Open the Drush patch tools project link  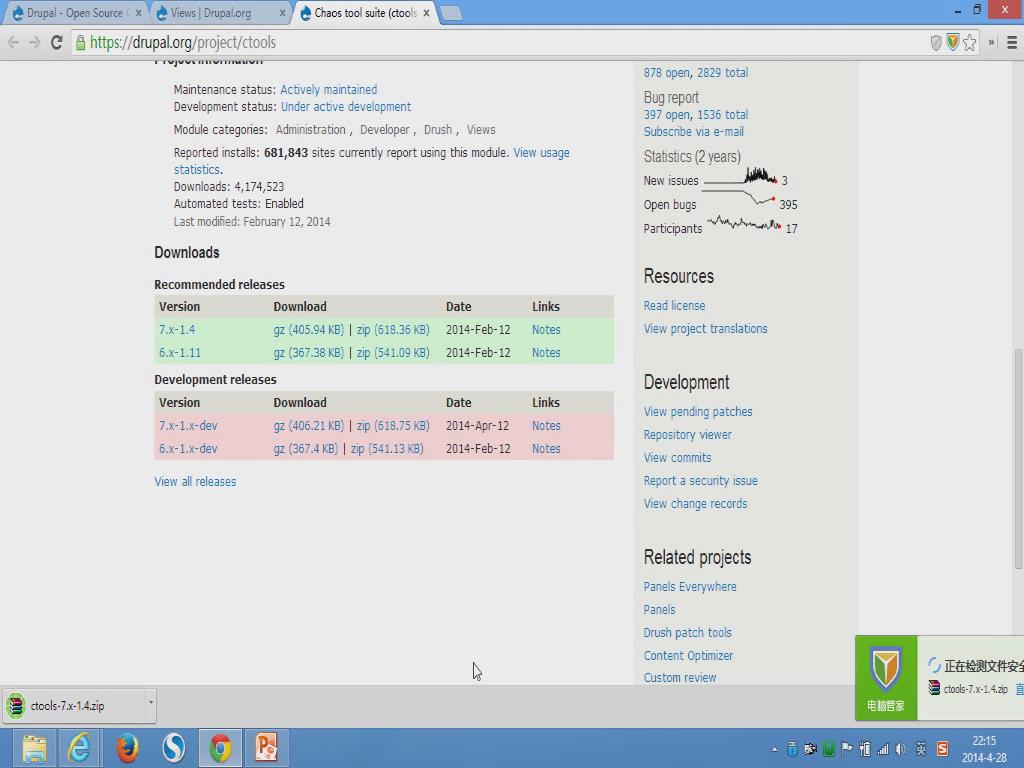pos(687,633)
